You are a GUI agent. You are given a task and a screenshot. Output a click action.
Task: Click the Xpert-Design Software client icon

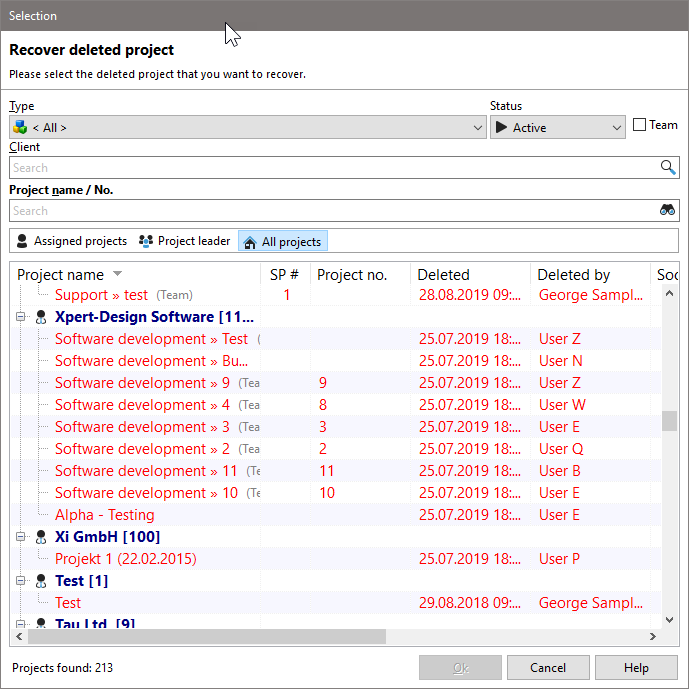41,317
